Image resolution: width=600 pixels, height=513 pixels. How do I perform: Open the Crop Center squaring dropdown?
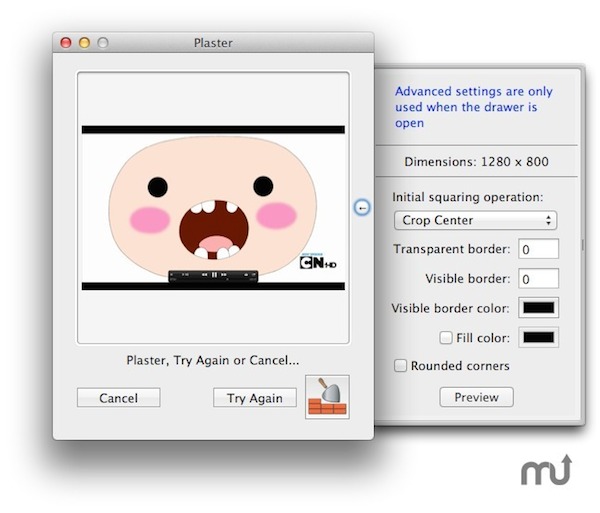(x=475, y=220)
